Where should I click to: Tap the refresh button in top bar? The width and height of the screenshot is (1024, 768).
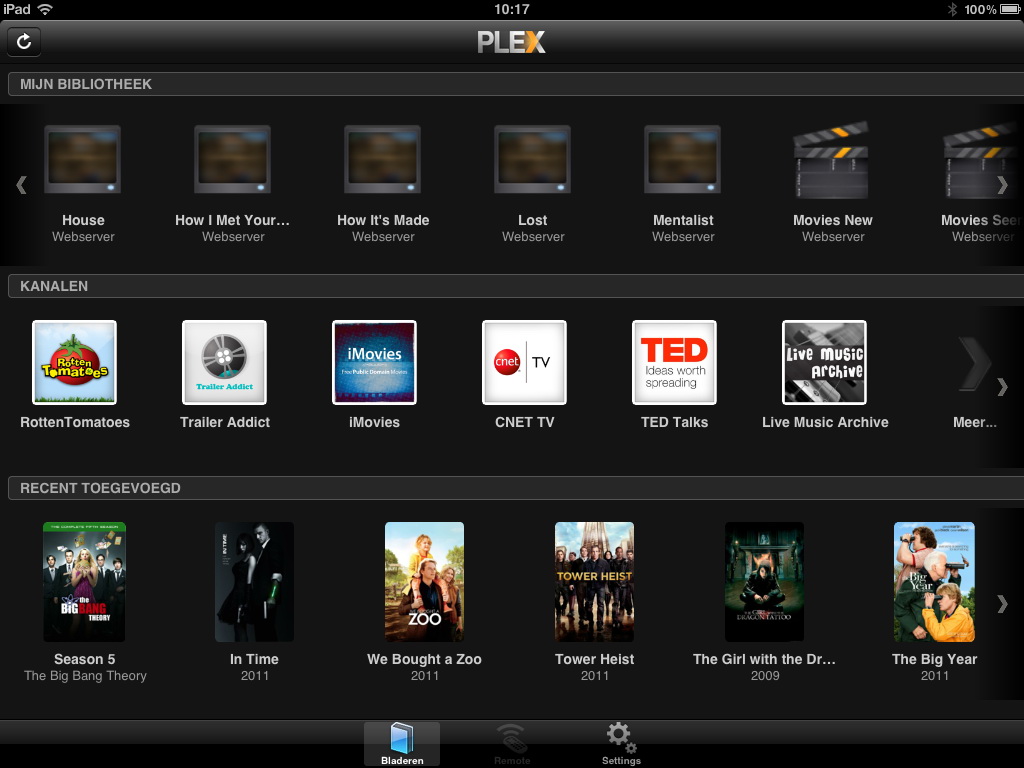coord(24,42)
